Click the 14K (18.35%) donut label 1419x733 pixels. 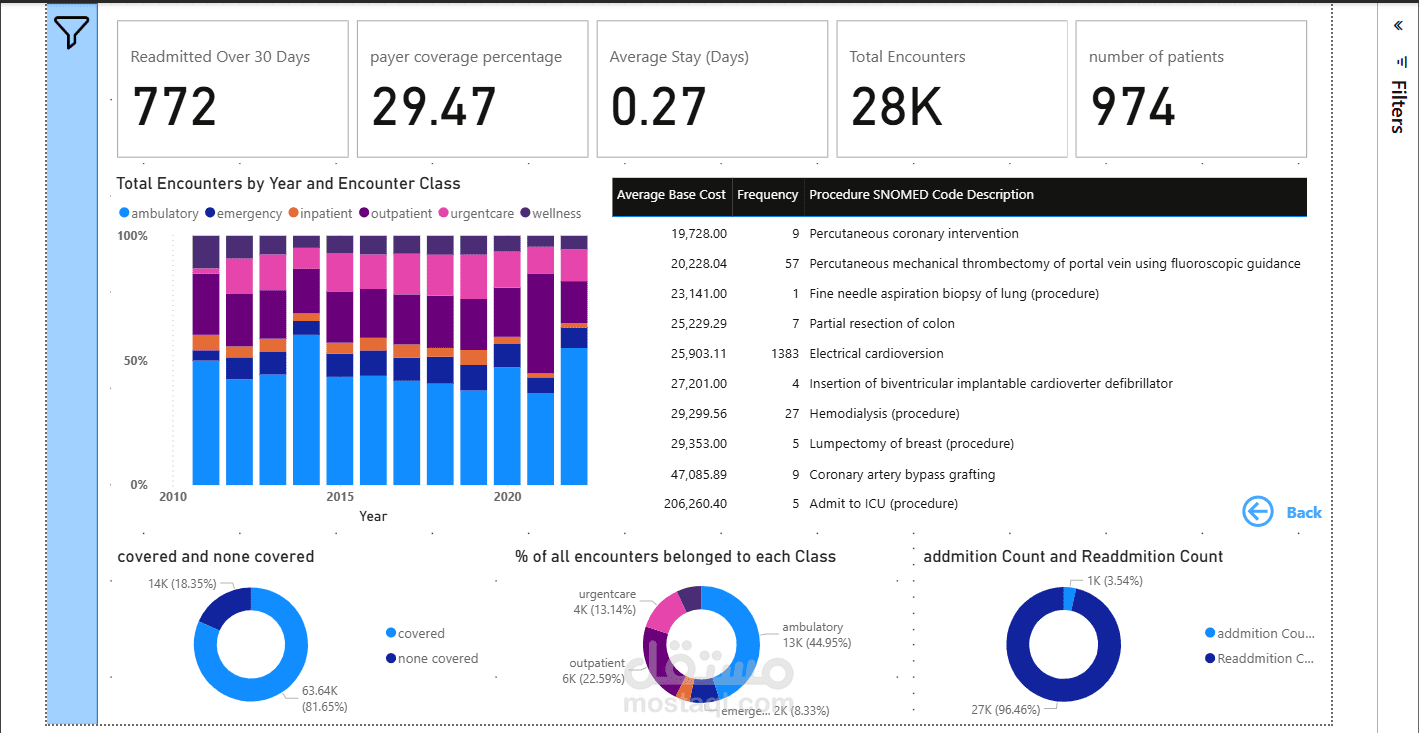(181, 583)
